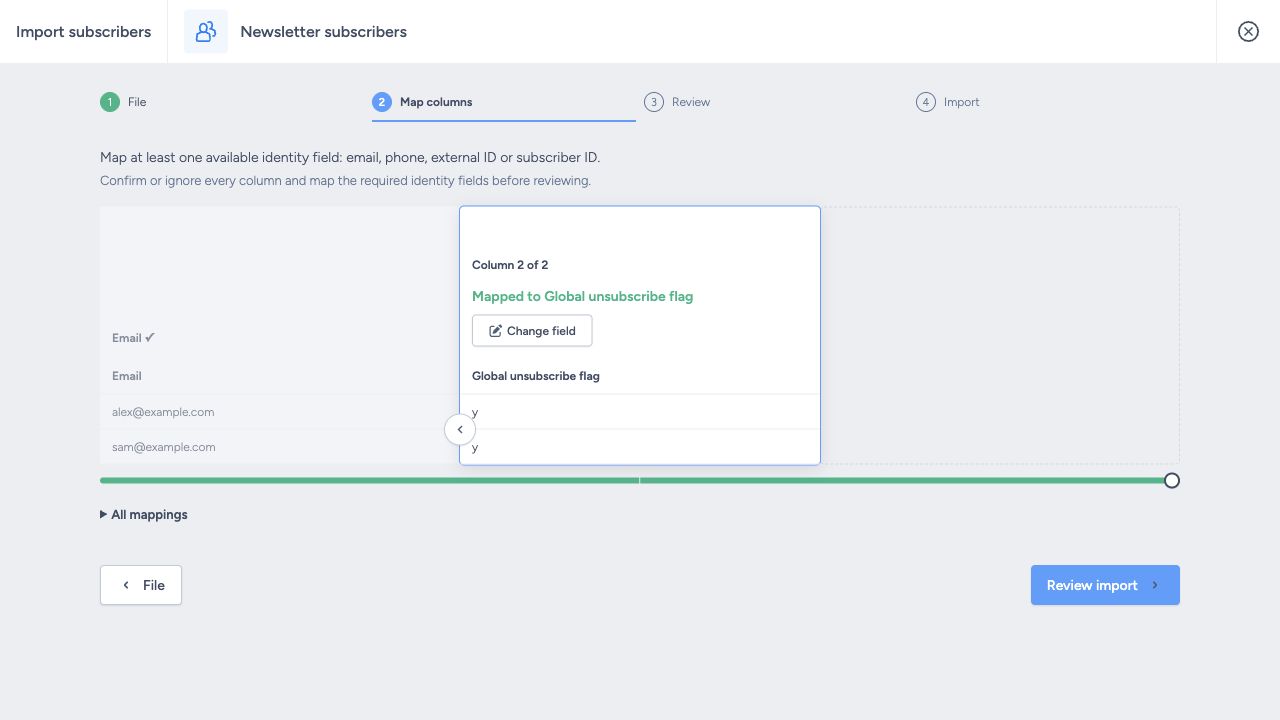This screenshot has height=720, width=1280.
Task: Click the 'Newsletter subscribers' list name
Action: click(x=323, y=32)
